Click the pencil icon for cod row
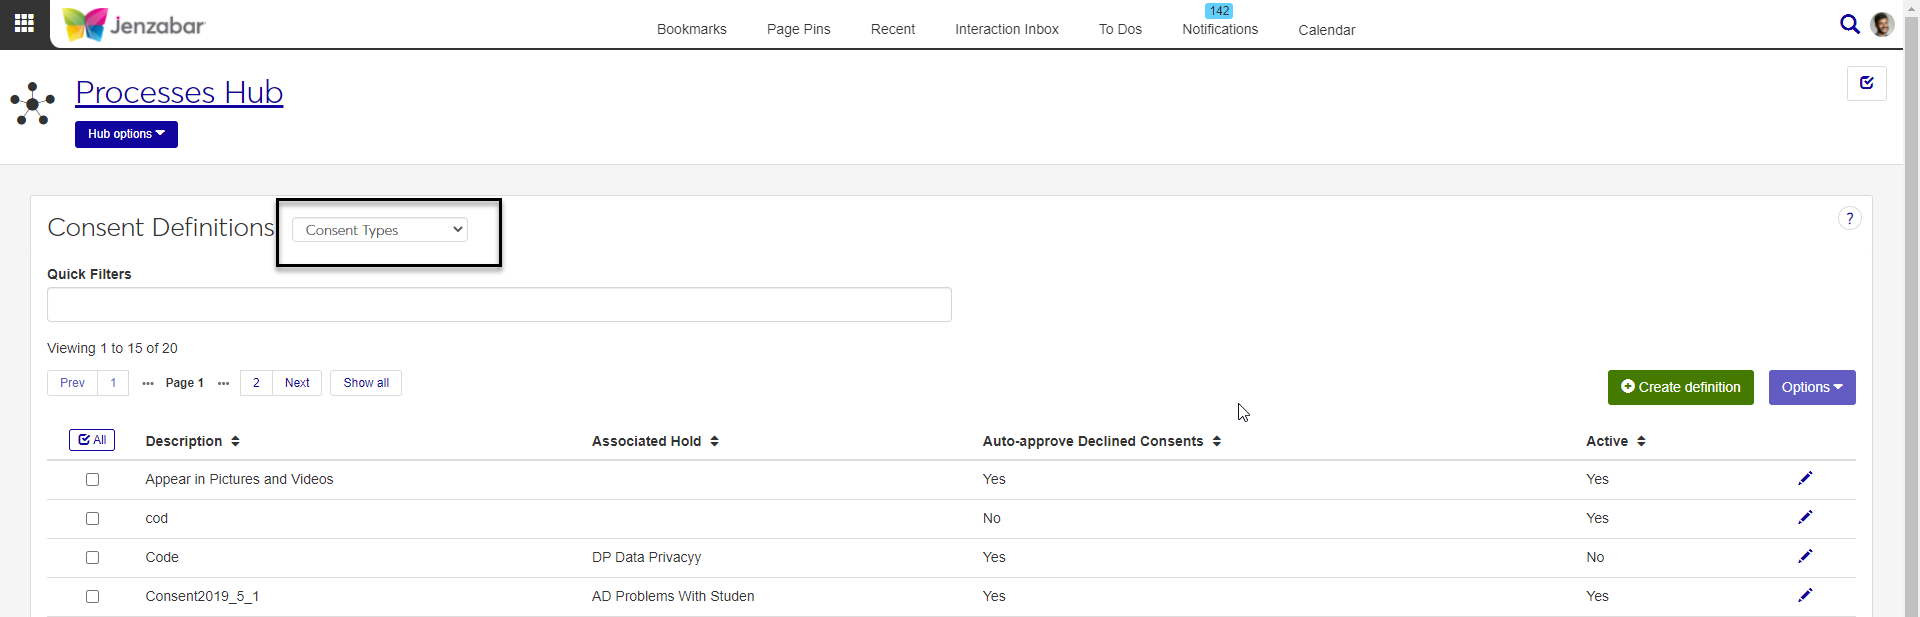 click(x=1804, y=518)
